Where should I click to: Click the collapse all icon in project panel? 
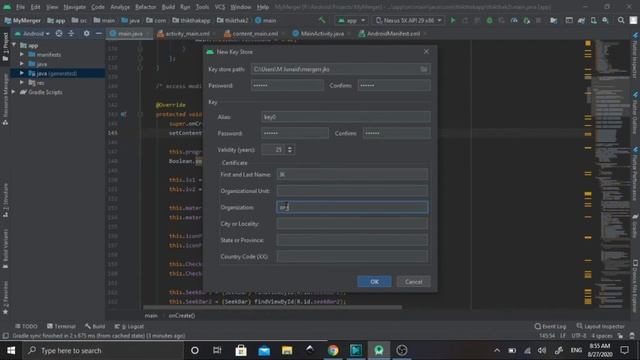71,33
